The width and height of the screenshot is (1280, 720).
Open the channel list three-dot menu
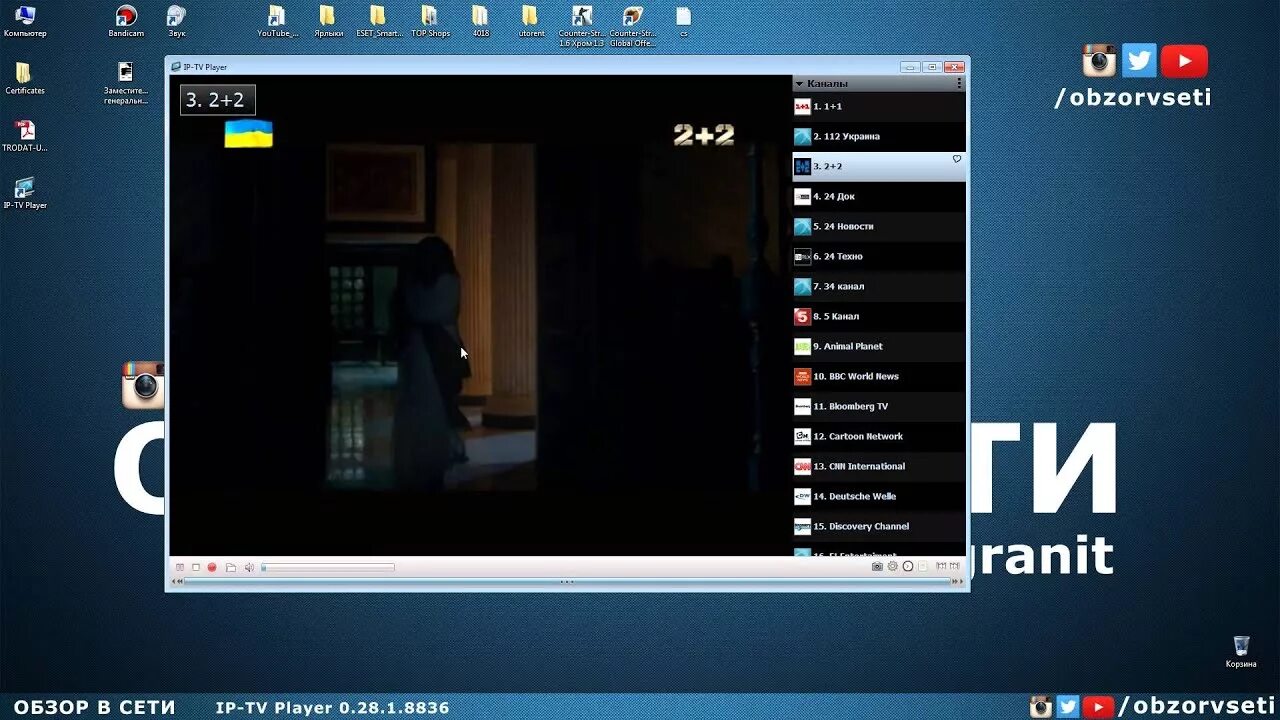click(x=959, y=83)
